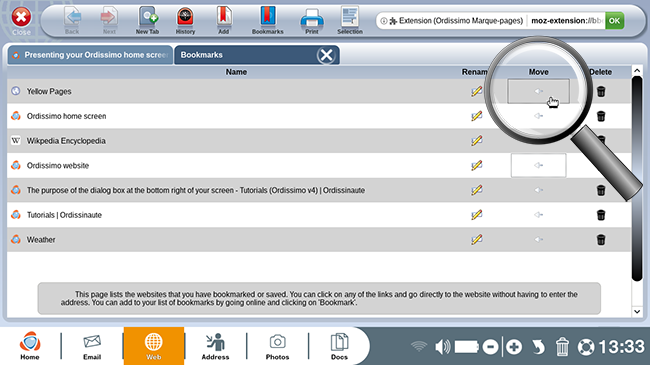Rename the Ordissimo website bookmark
This screenshot has height=365, width=650.
(477, 165)
